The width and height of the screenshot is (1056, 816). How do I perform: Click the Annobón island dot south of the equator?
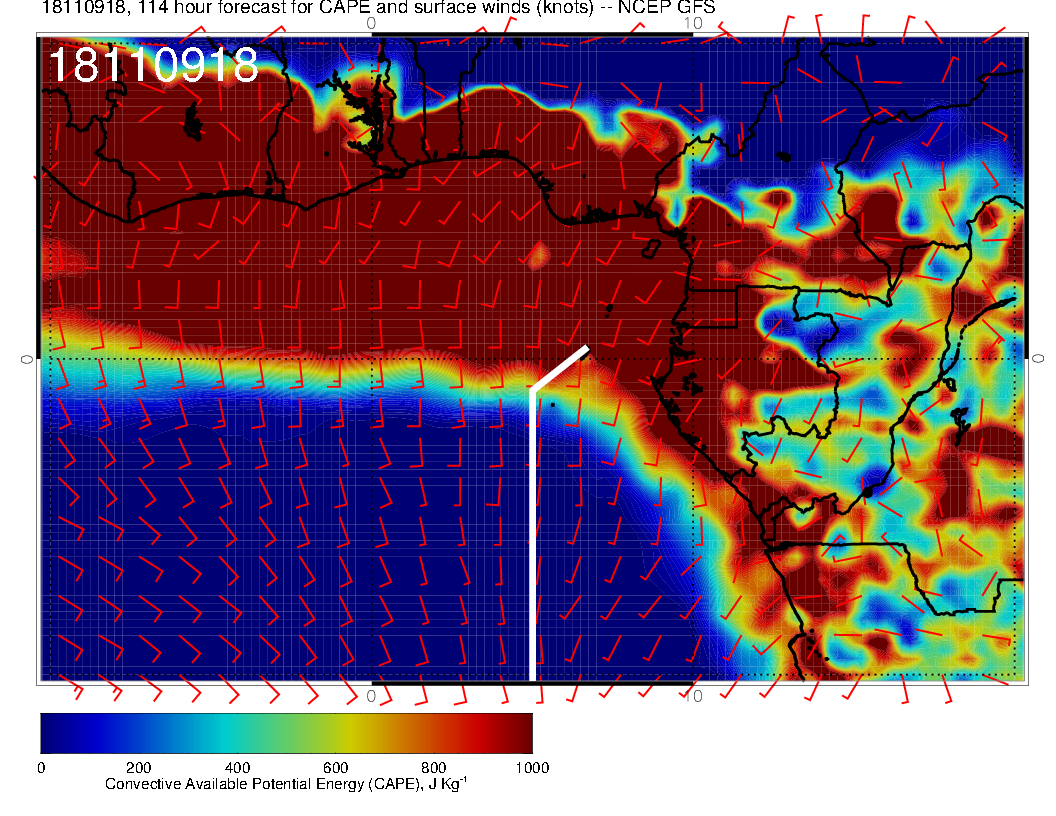[x=553, y=405]
